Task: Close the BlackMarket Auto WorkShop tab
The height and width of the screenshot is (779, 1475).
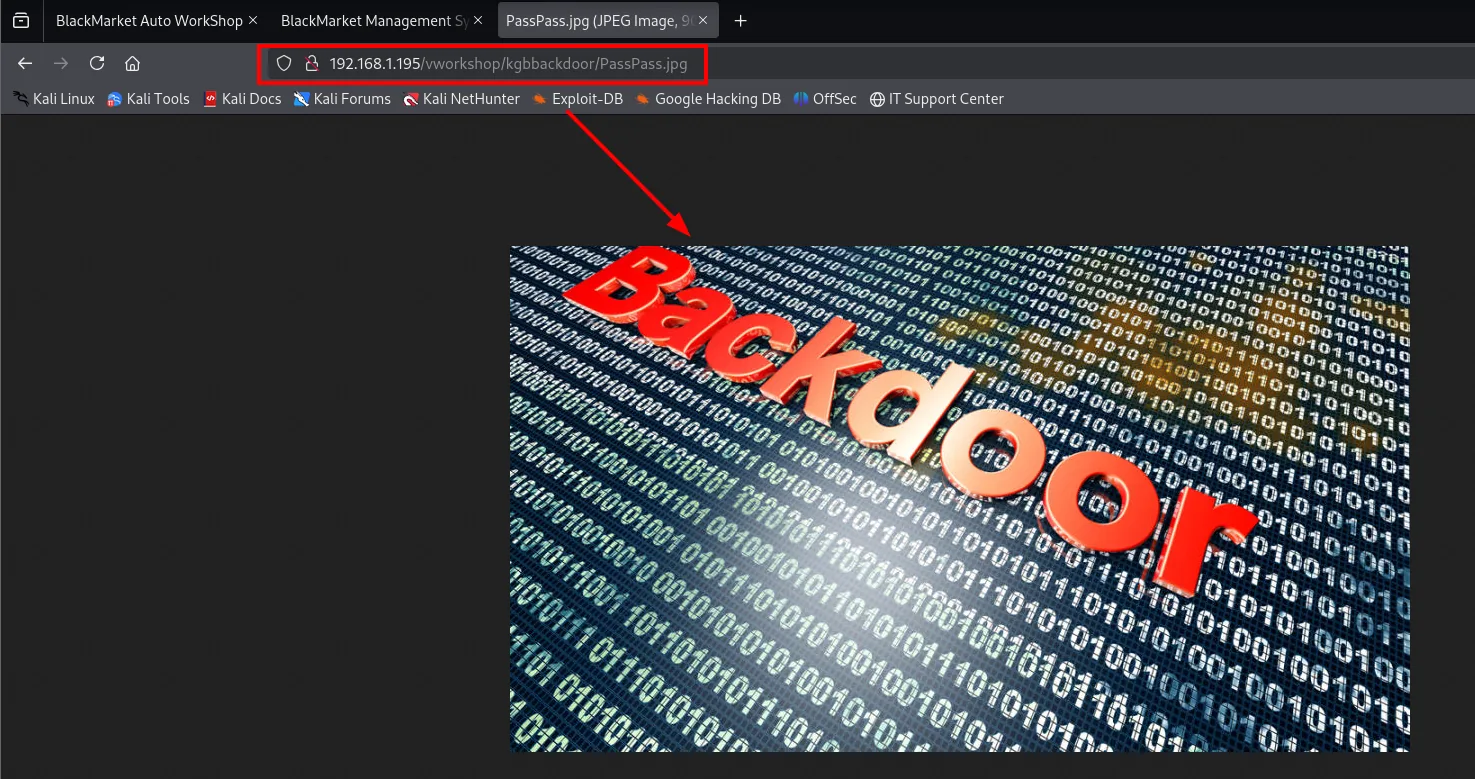Action: 252,20
